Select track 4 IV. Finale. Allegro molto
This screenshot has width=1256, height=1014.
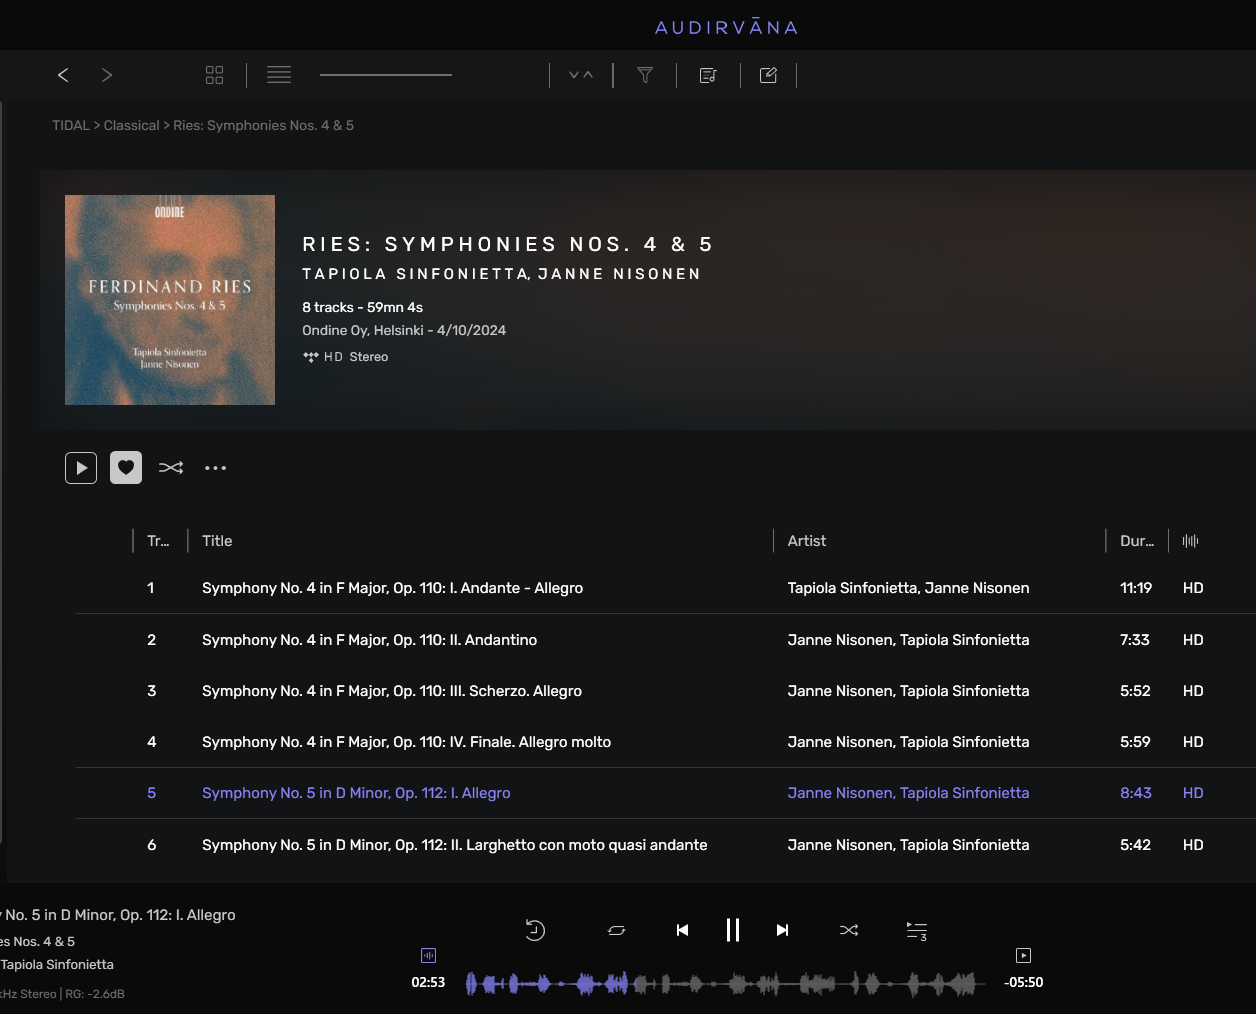[406, 742]
